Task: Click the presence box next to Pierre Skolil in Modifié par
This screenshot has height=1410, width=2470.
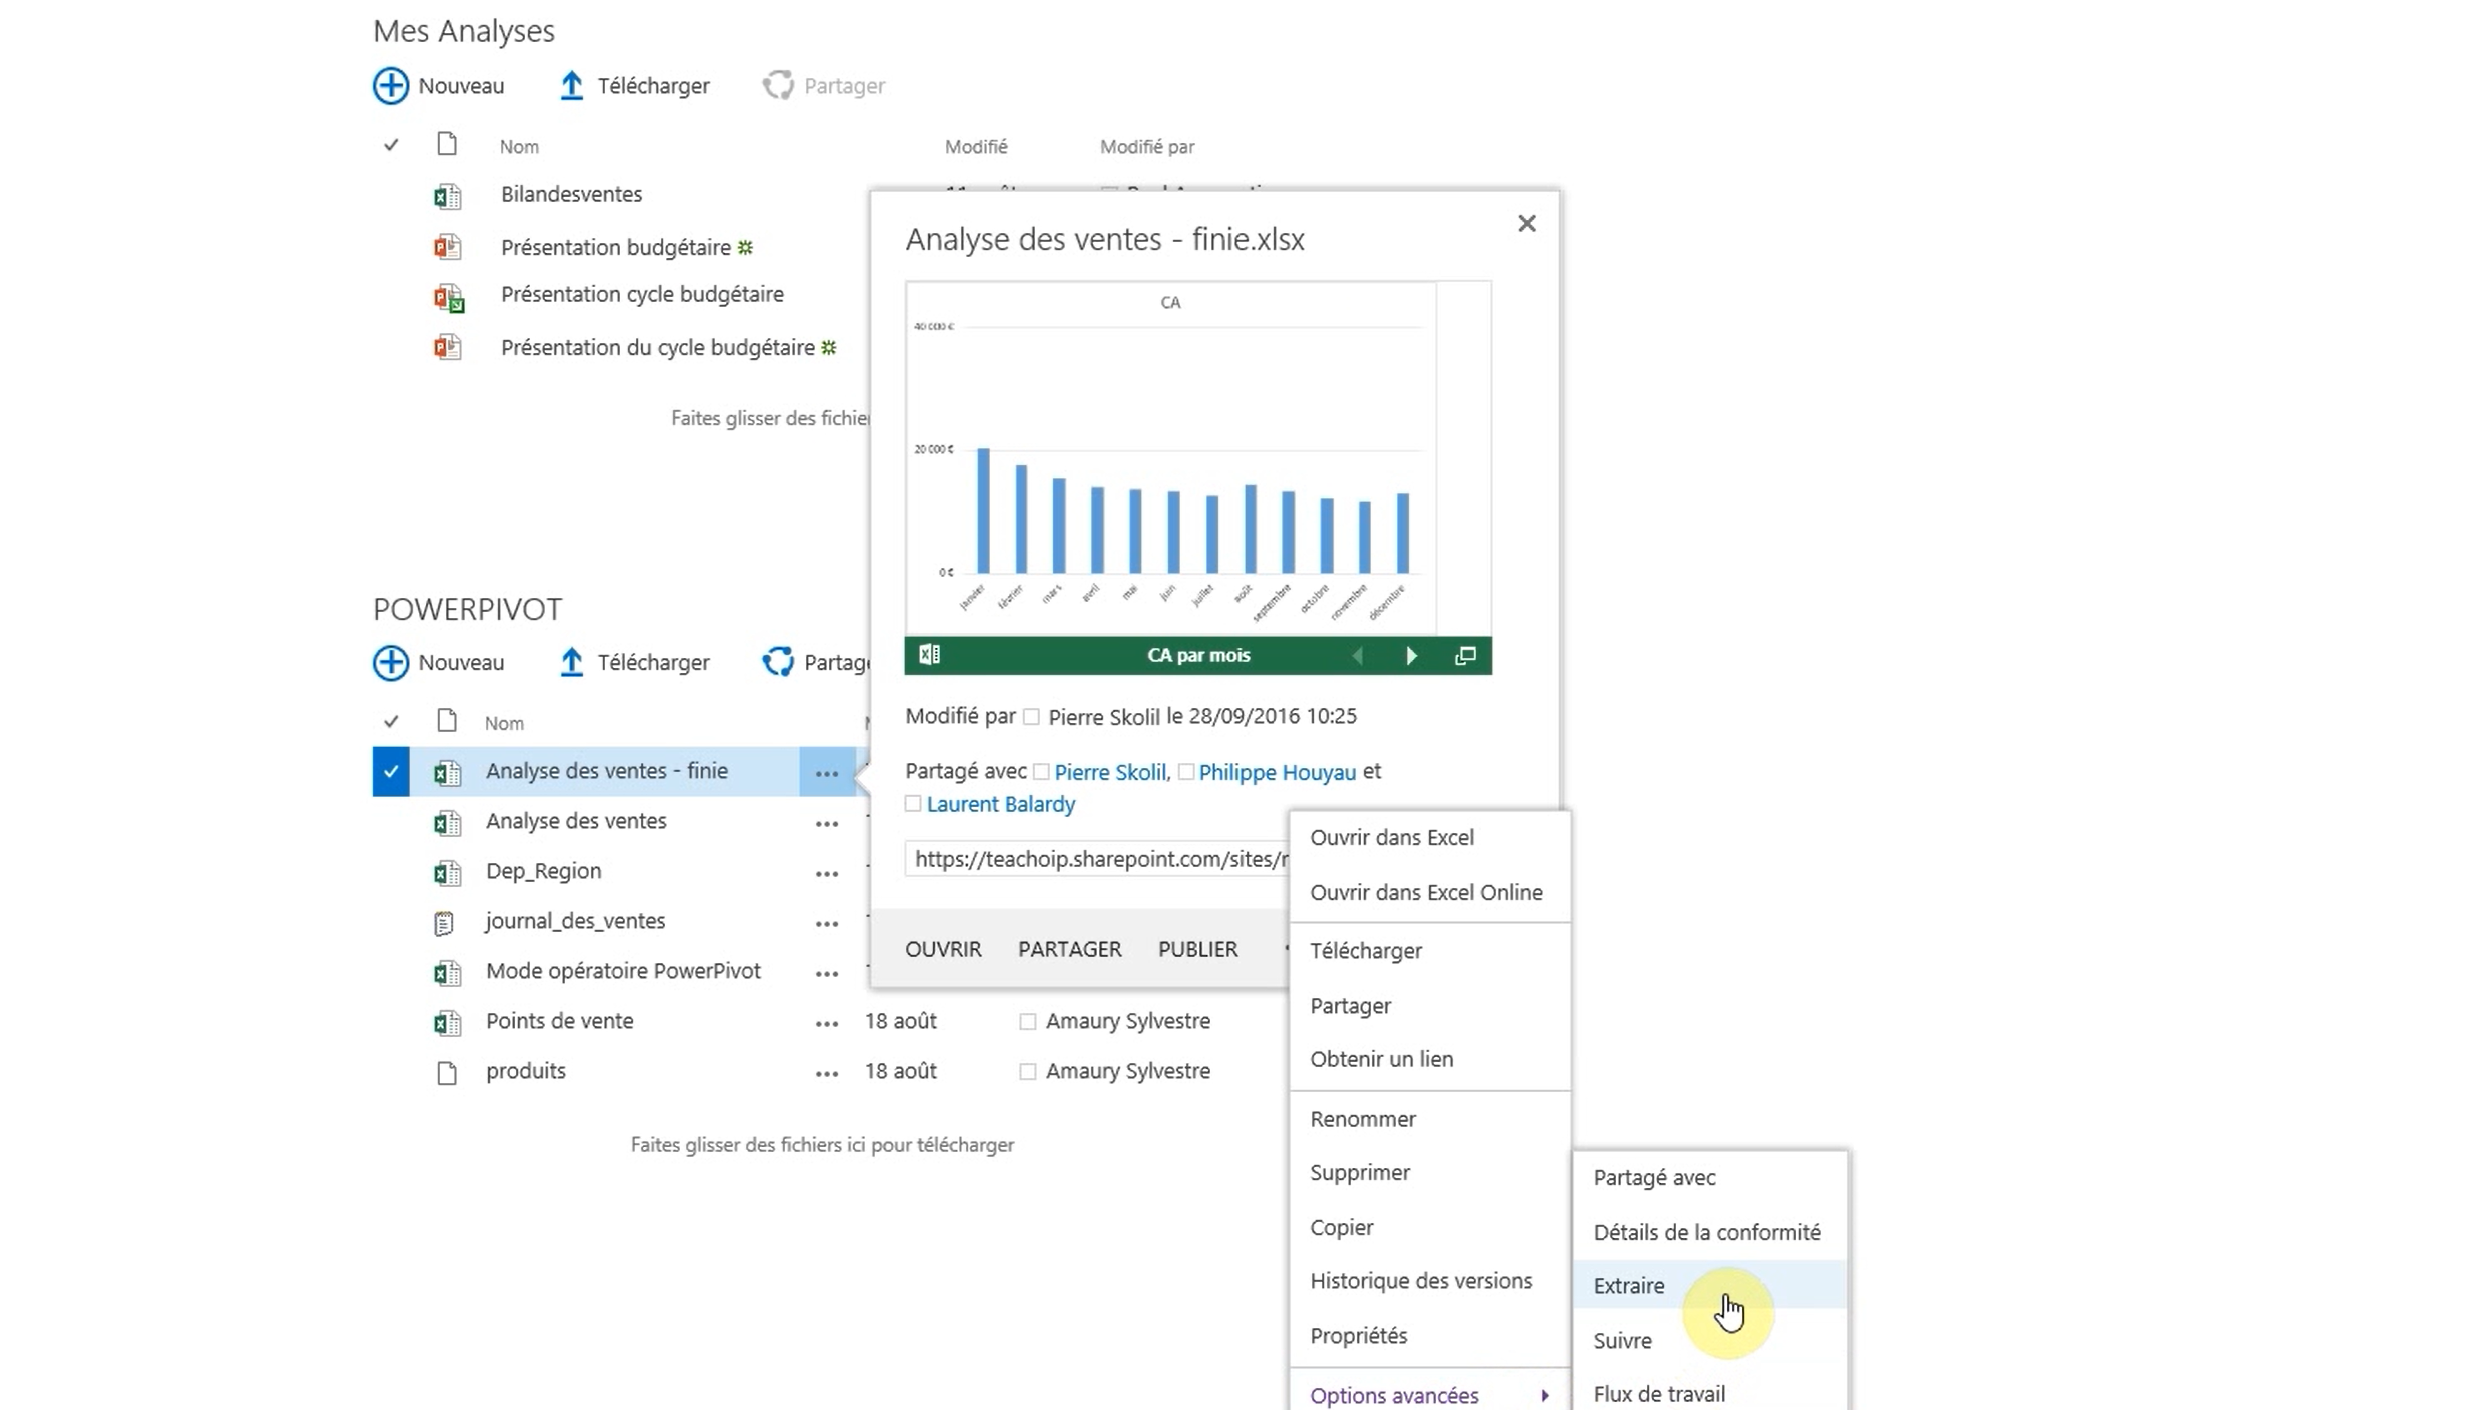Action: point(1031,717)
